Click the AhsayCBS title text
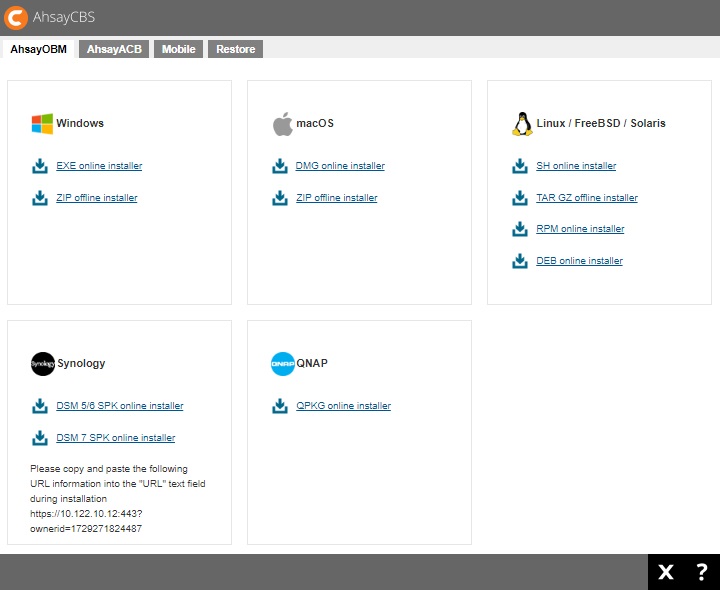The height and width of the screenshot is (590, 720). coord(64,17)
